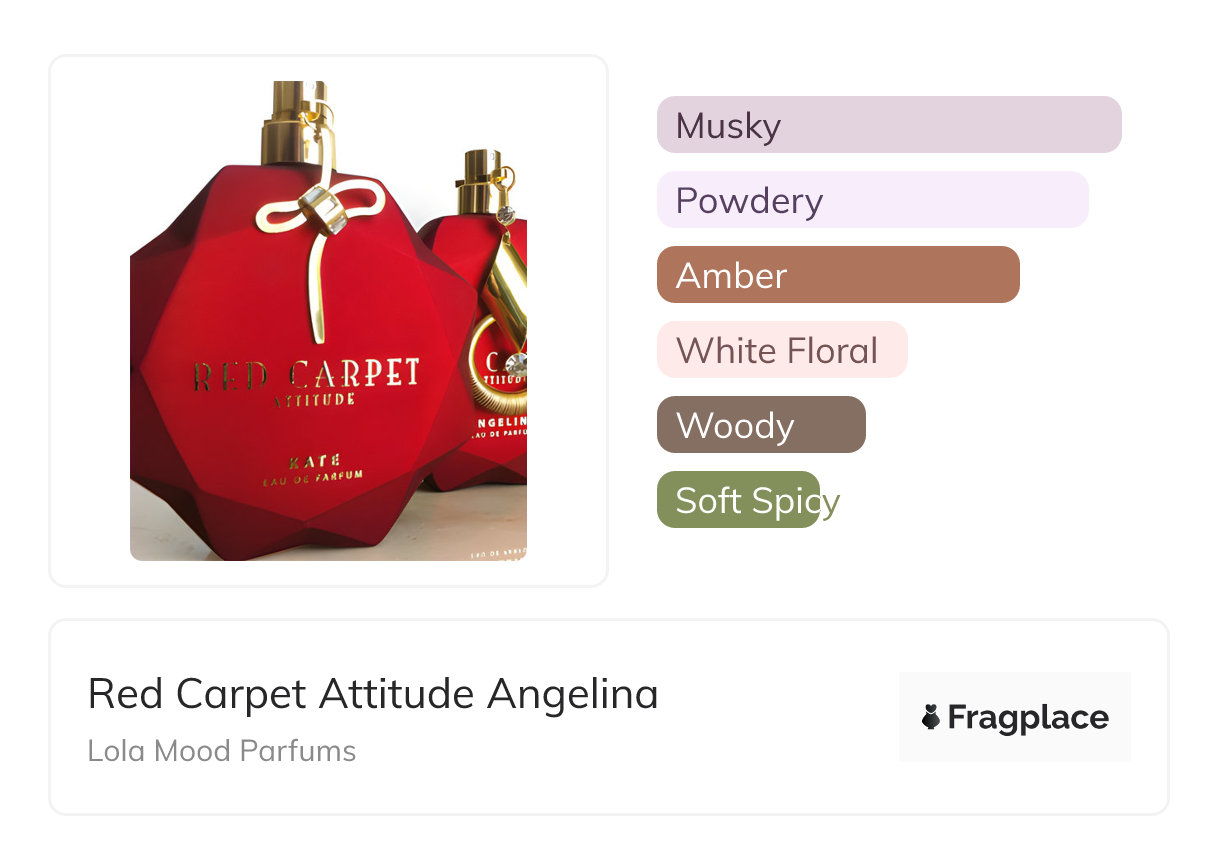This screenshot has width=1218, height=864.
Task: Click the ATTITUDE text under RED CARPET
Action: point(313,399)
